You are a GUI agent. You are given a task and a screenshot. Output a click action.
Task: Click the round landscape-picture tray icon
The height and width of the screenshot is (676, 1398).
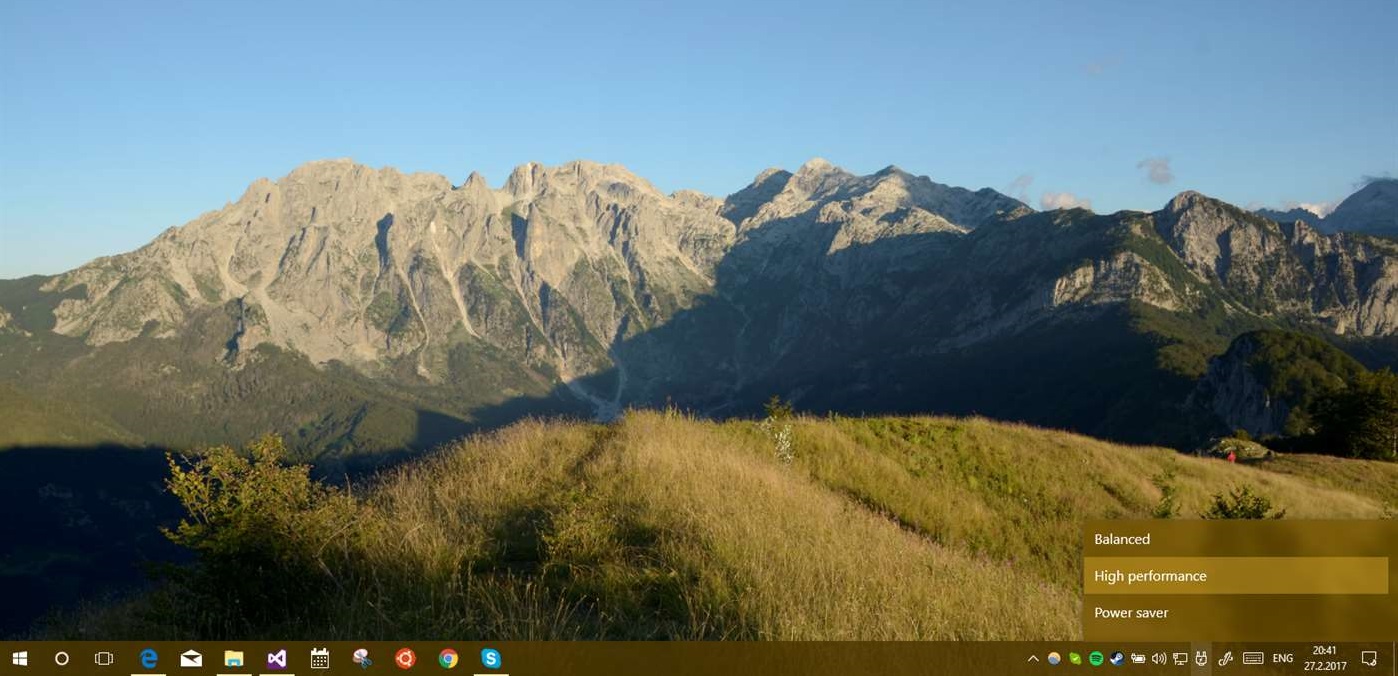[x=1054, y=658]
